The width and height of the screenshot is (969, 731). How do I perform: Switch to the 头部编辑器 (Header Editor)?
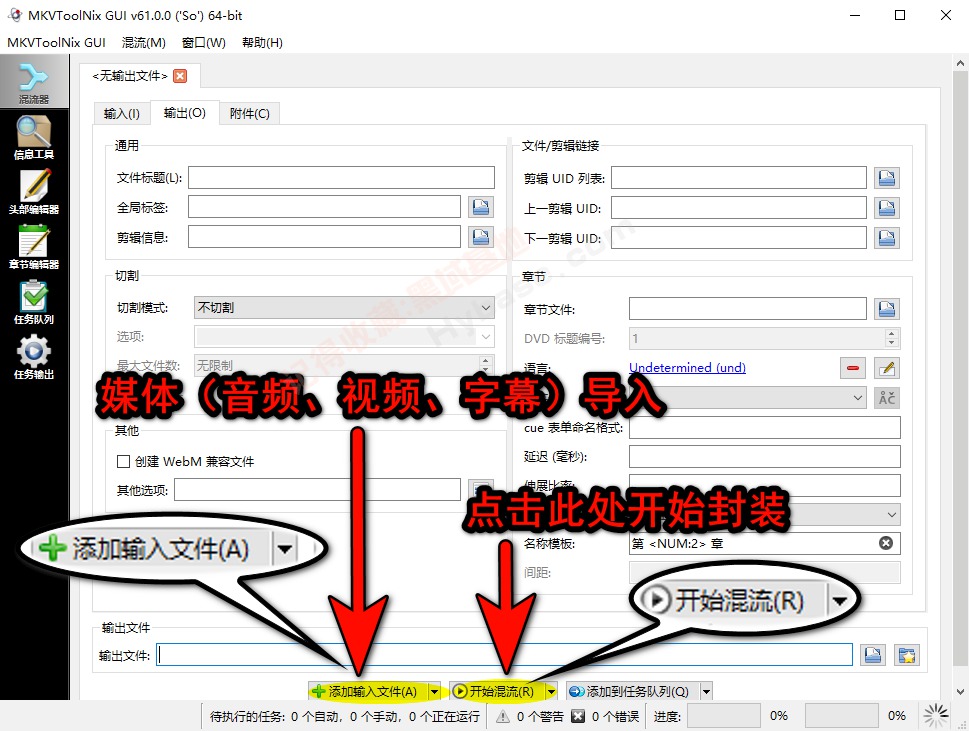point(34,192)
